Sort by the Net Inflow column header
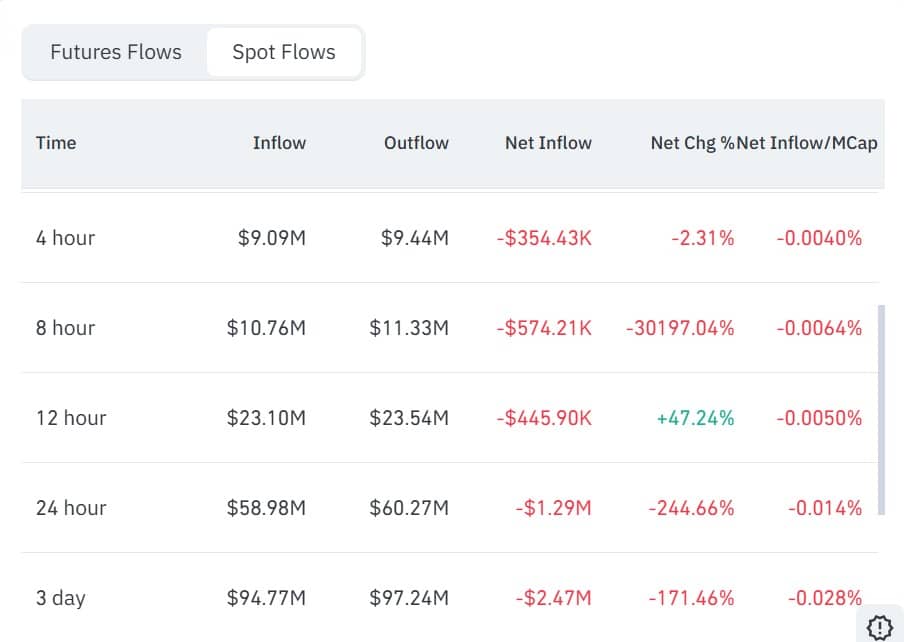Image resolution: width=904 pixels, height=642 pixels. point(548,143)
